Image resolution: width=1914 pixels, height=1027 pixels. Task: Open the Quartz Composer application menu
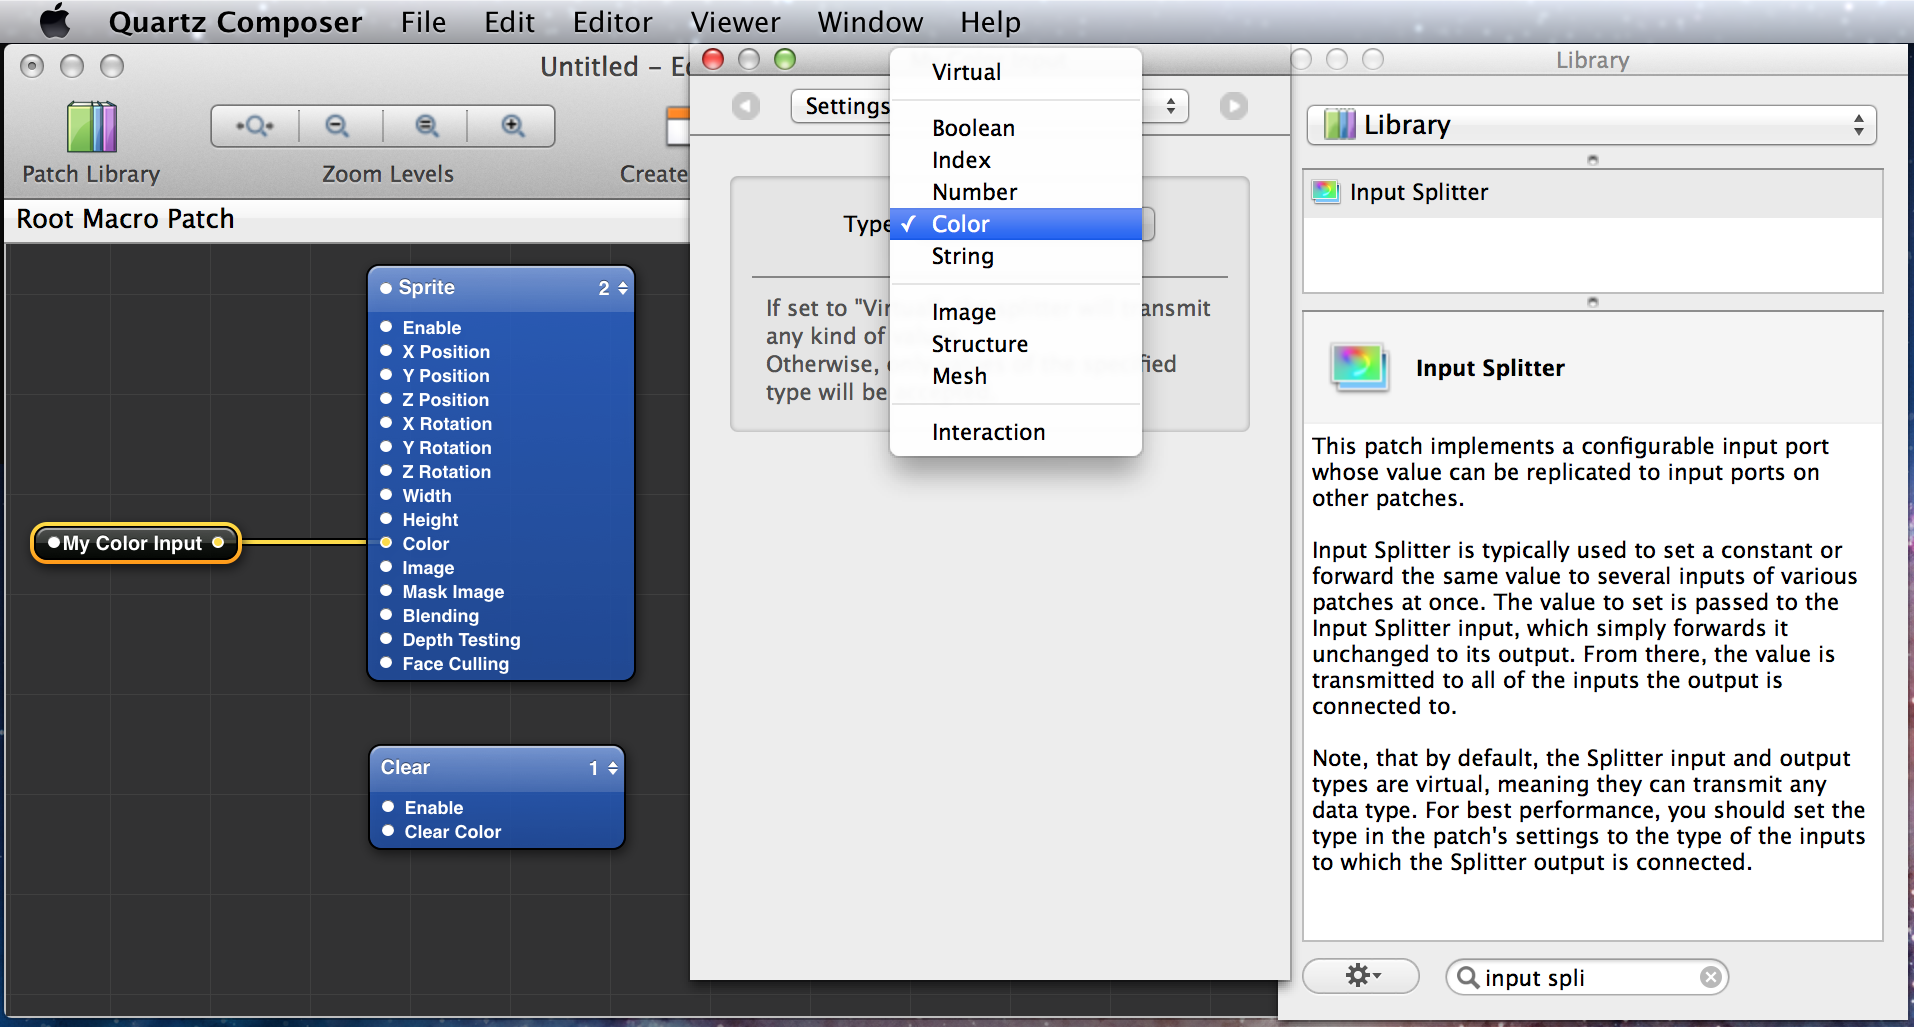235,21
